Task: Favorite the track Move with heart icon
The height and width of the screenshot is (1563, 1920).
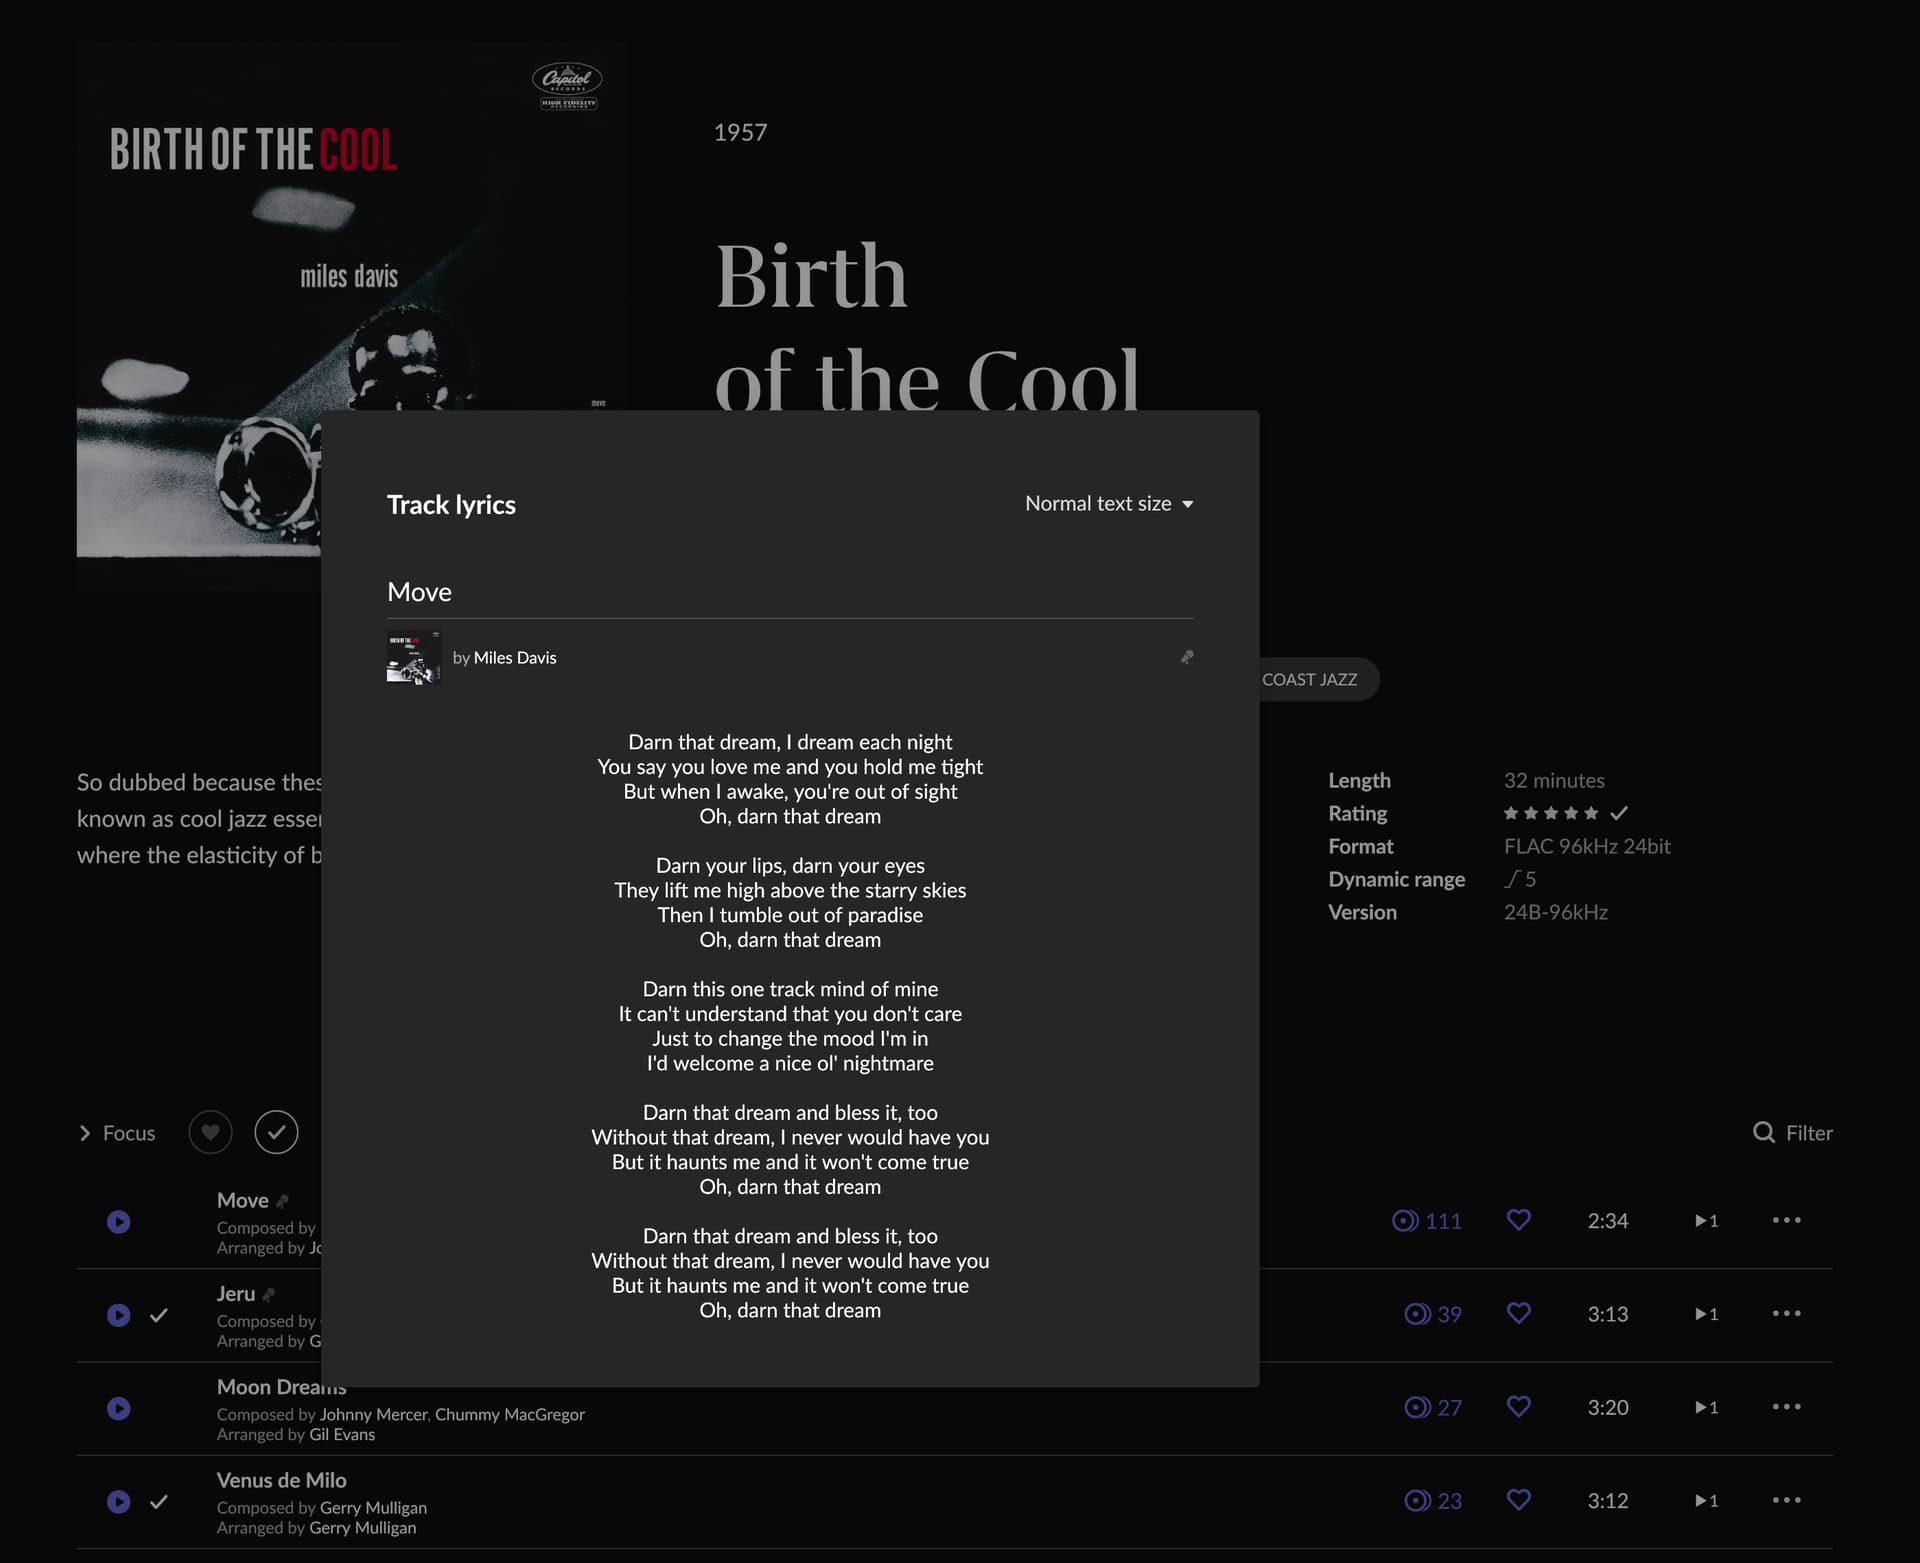Action: pyautogui.click(x=1518, y=1220)
